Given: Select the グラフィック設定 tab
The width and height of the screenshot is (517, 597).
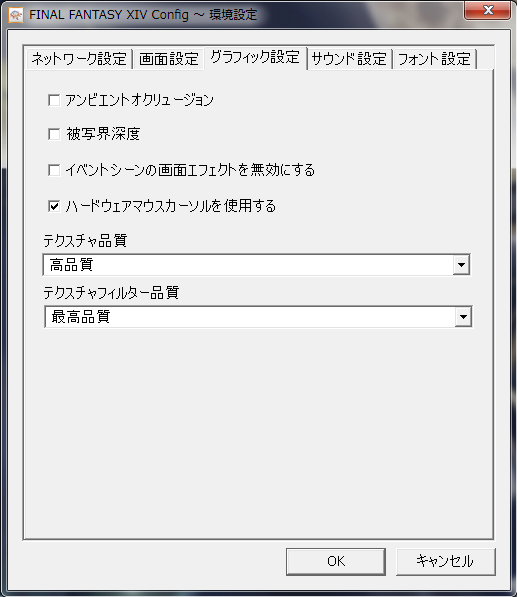Looking at the screenshot, I should (255, 57).
